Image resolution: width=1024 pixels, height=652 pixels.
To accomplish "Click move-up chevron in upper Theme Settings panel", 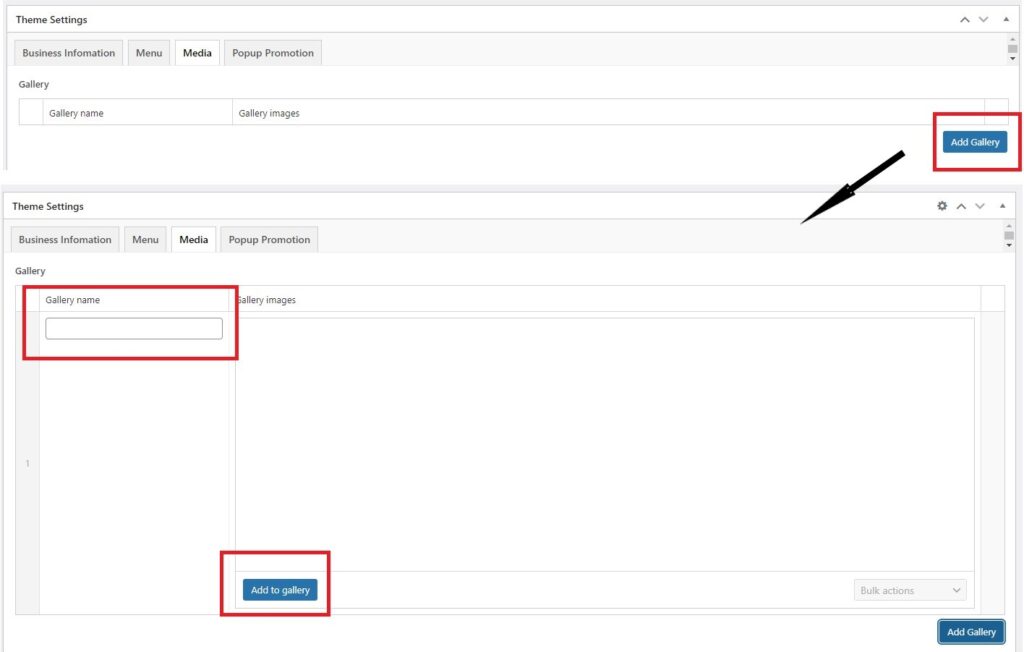I will pyautogui.click(x=964, y=19).
